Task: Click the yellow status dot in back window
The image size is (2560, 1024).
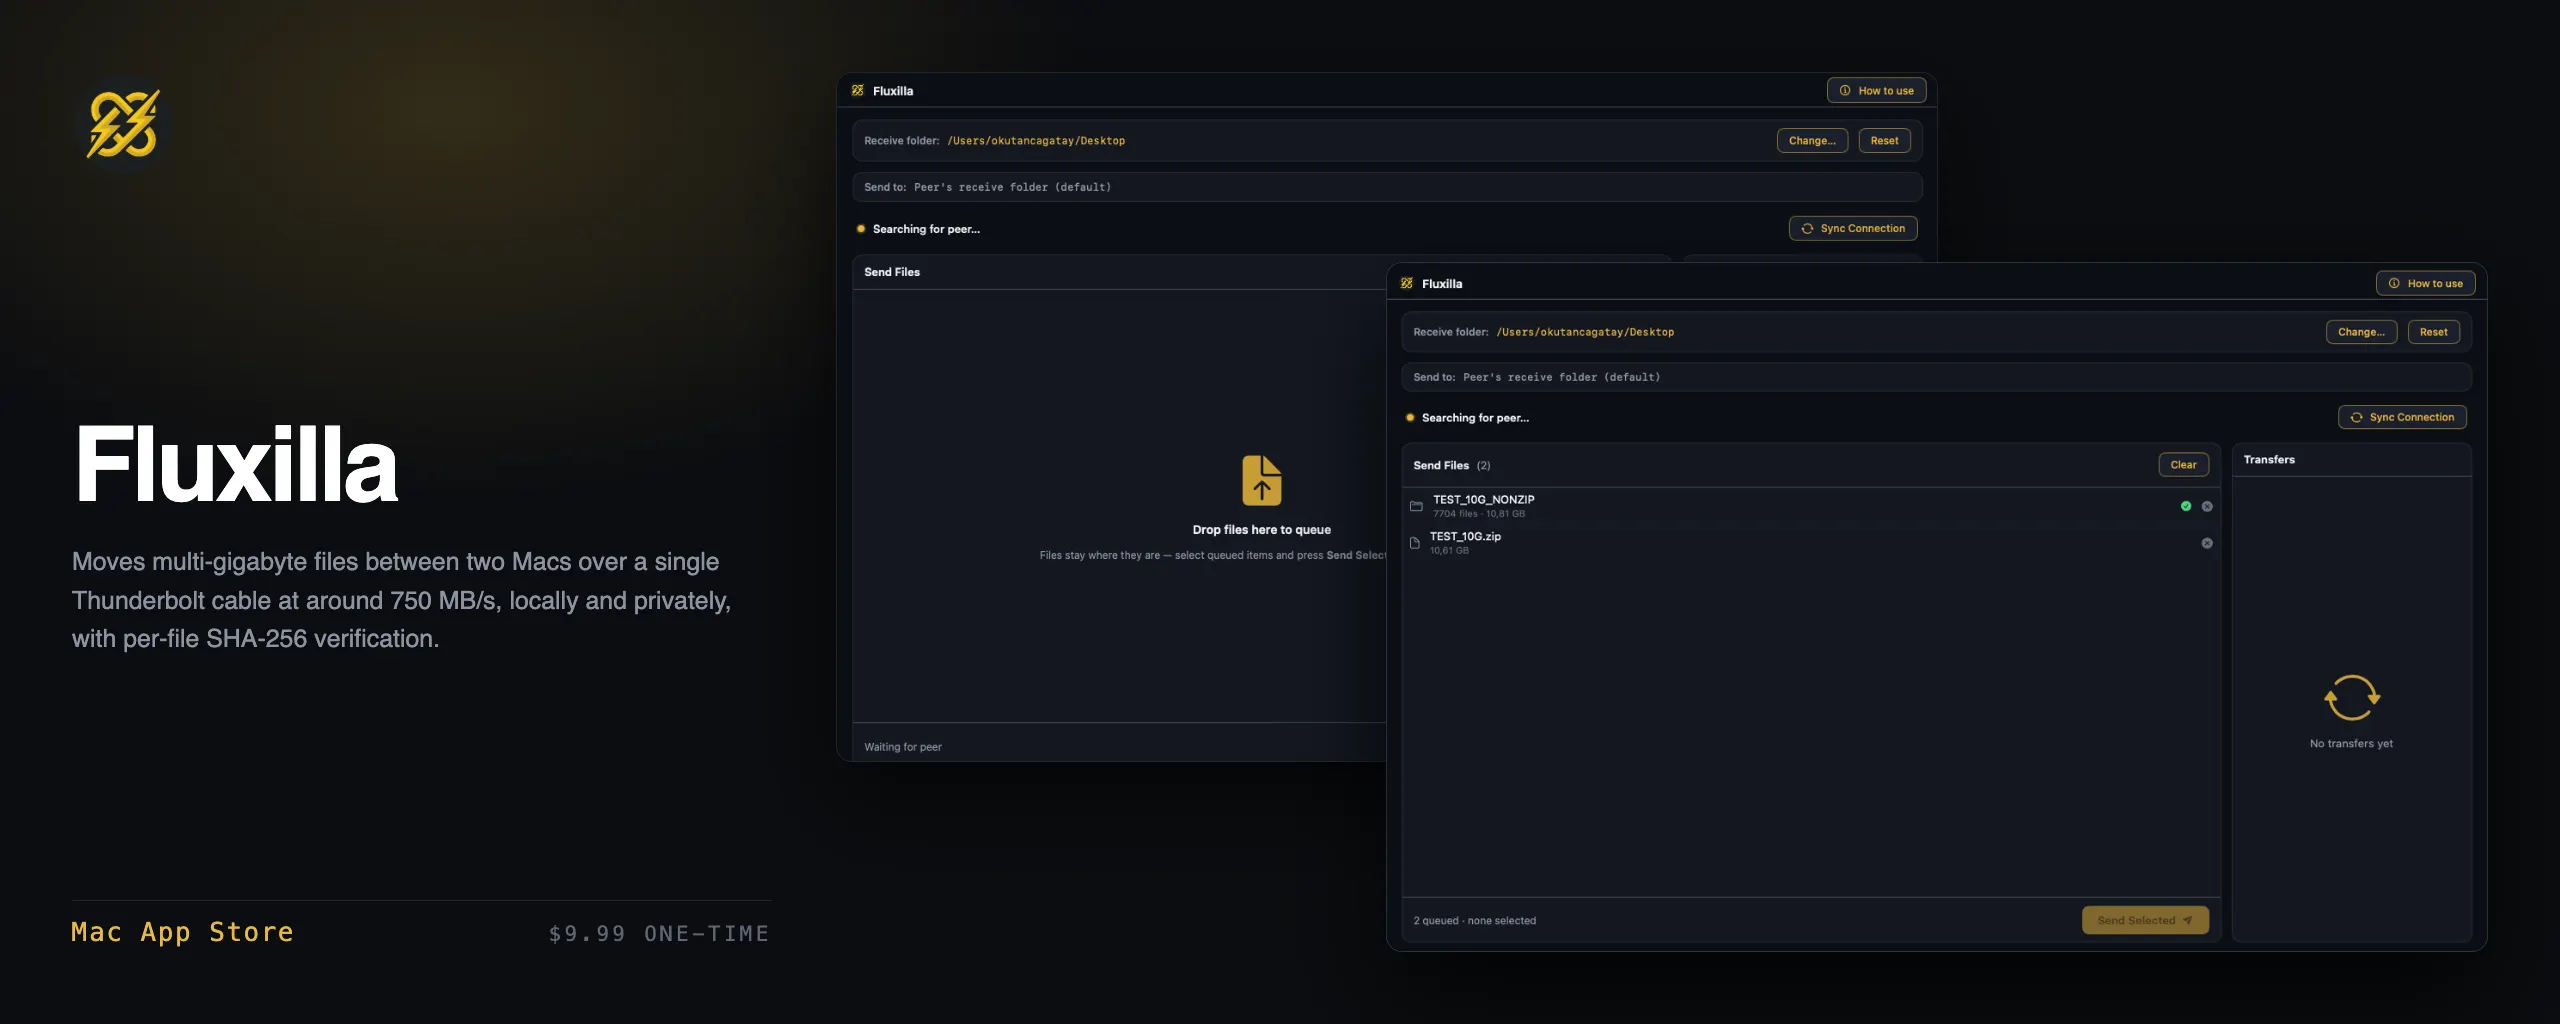Action: coord(861,229)
